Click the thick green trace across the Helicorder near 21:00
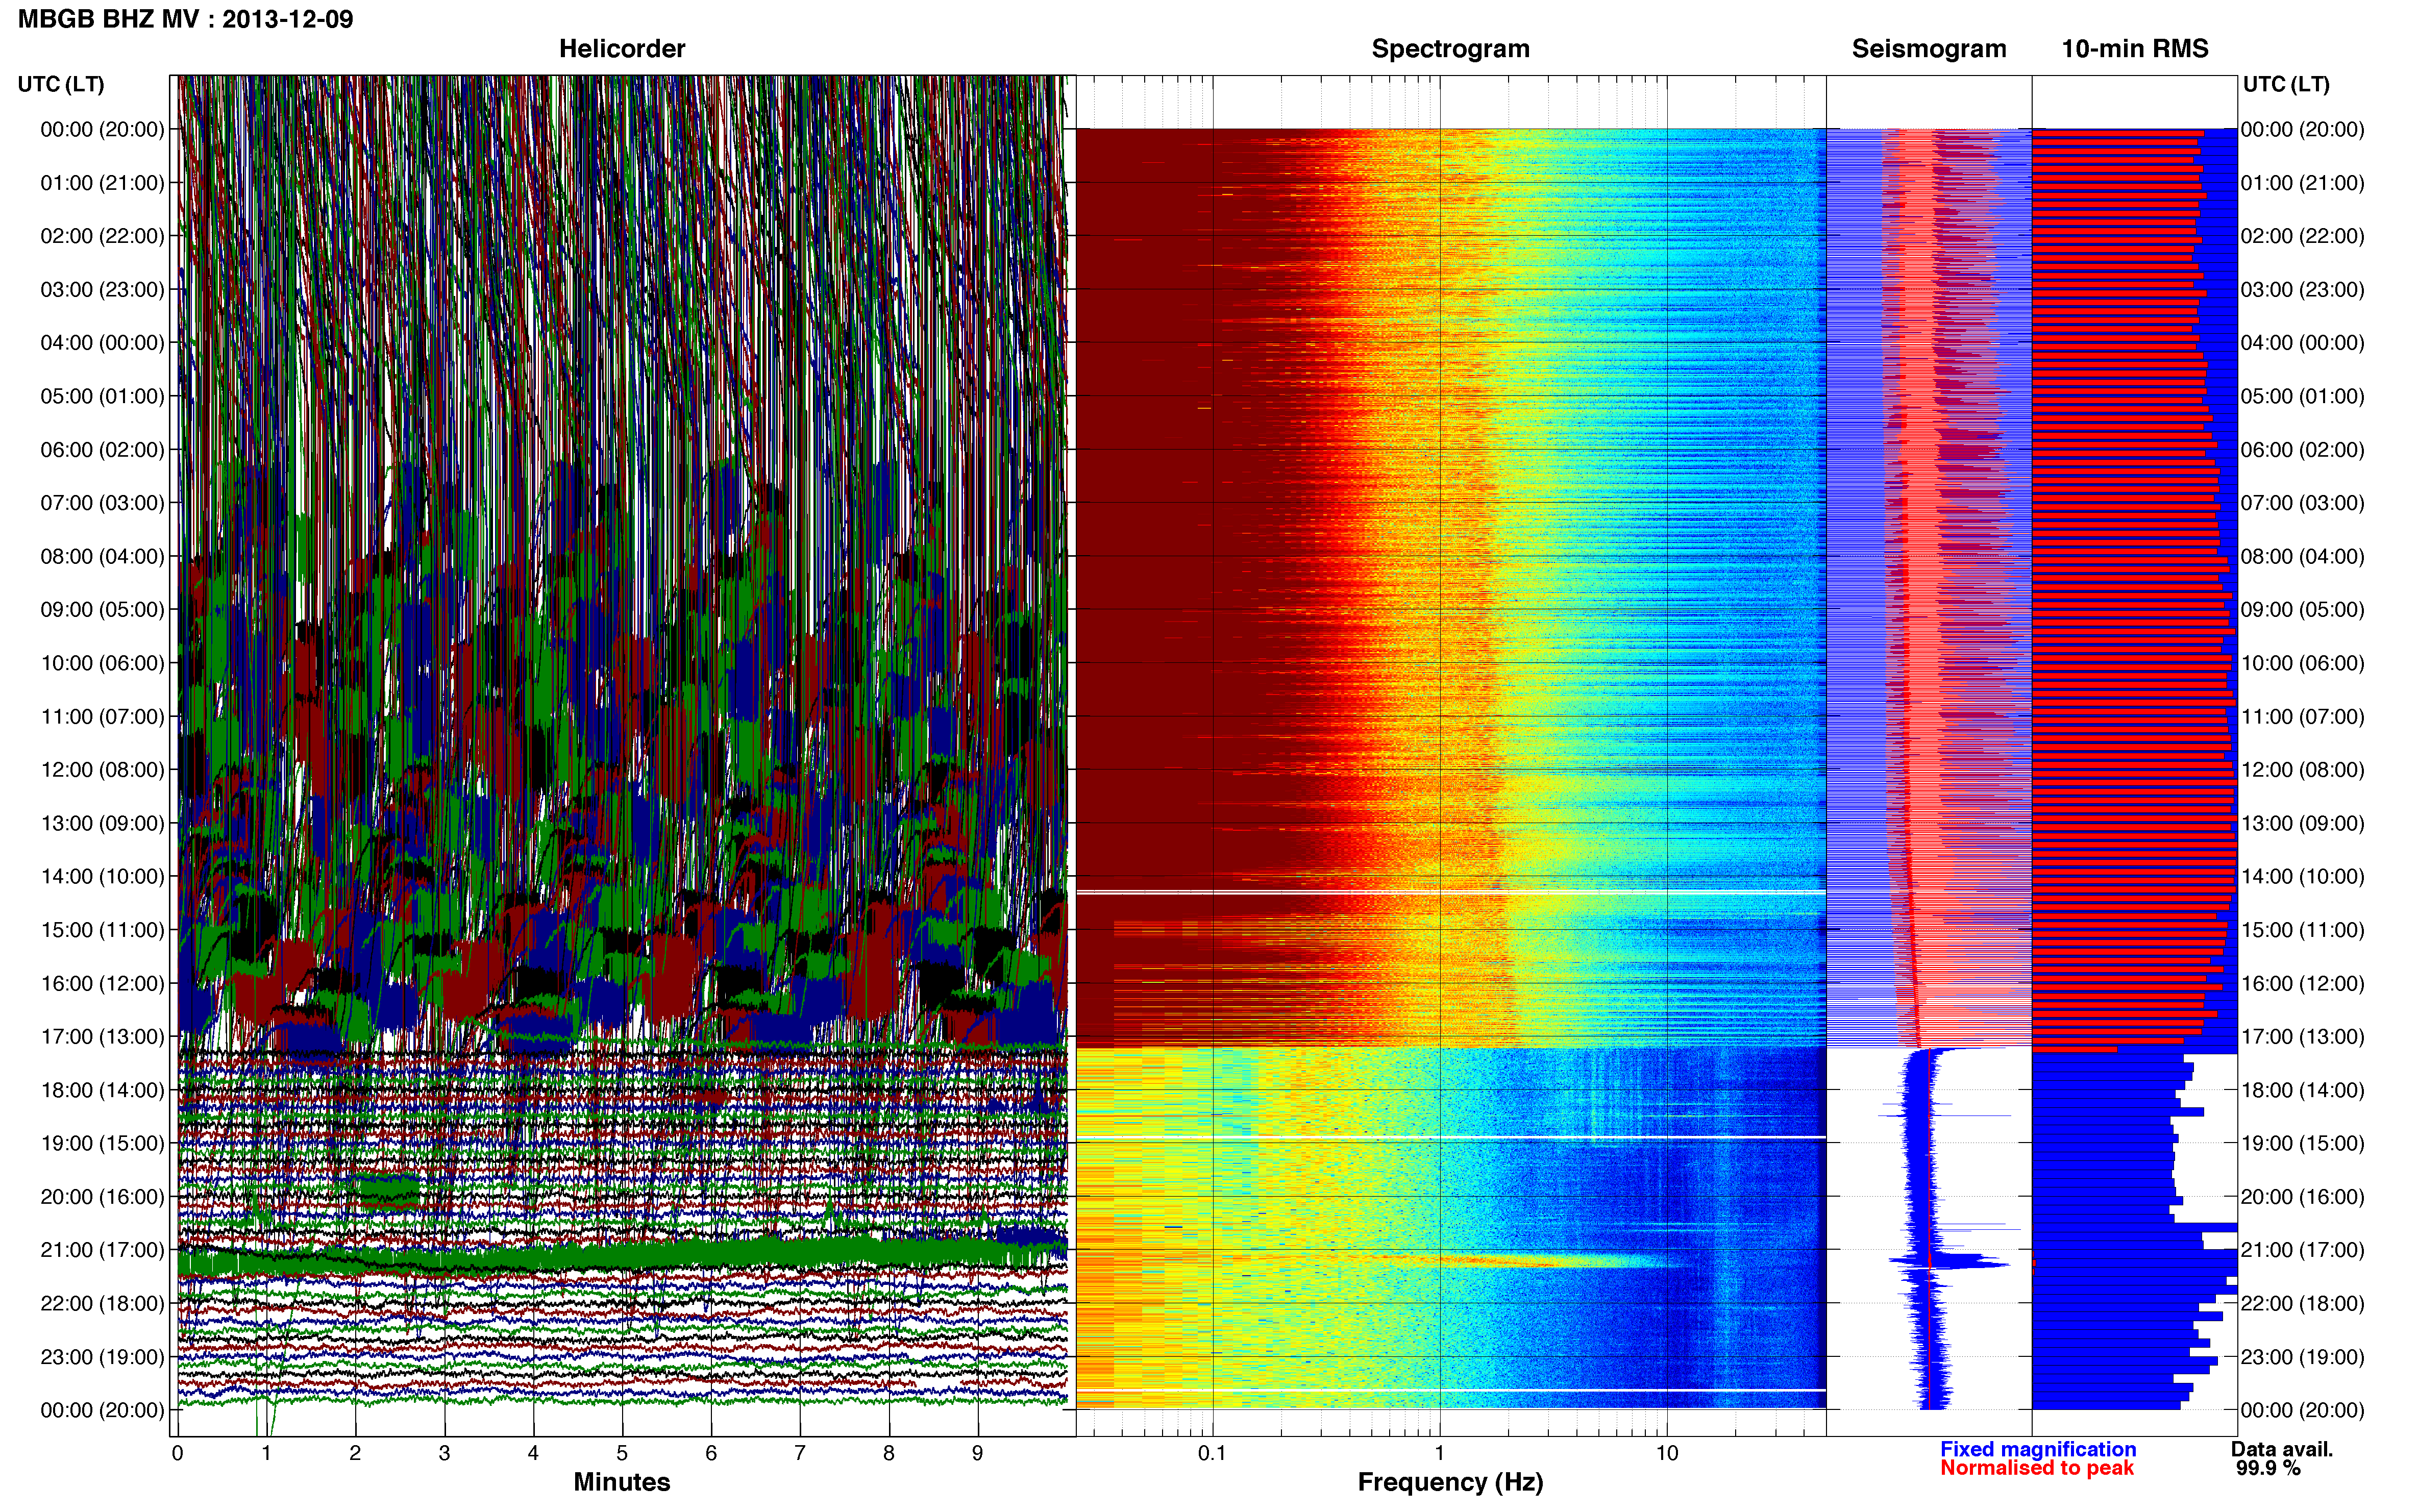This screenshot has width=2419, height=1512. (622, 1256)
